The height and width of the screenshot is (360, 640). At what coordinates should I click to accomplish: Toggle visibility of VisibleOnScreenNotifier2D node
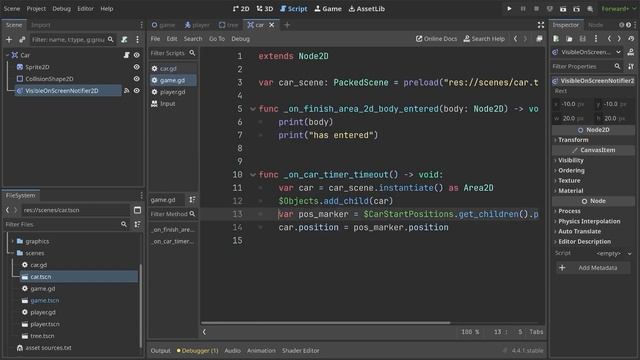(x=137, y=91)
